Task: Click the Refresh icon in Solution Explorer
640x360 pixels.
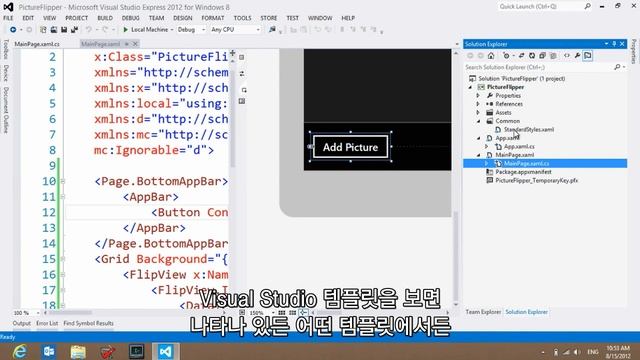Action: [x=532, y=56]
